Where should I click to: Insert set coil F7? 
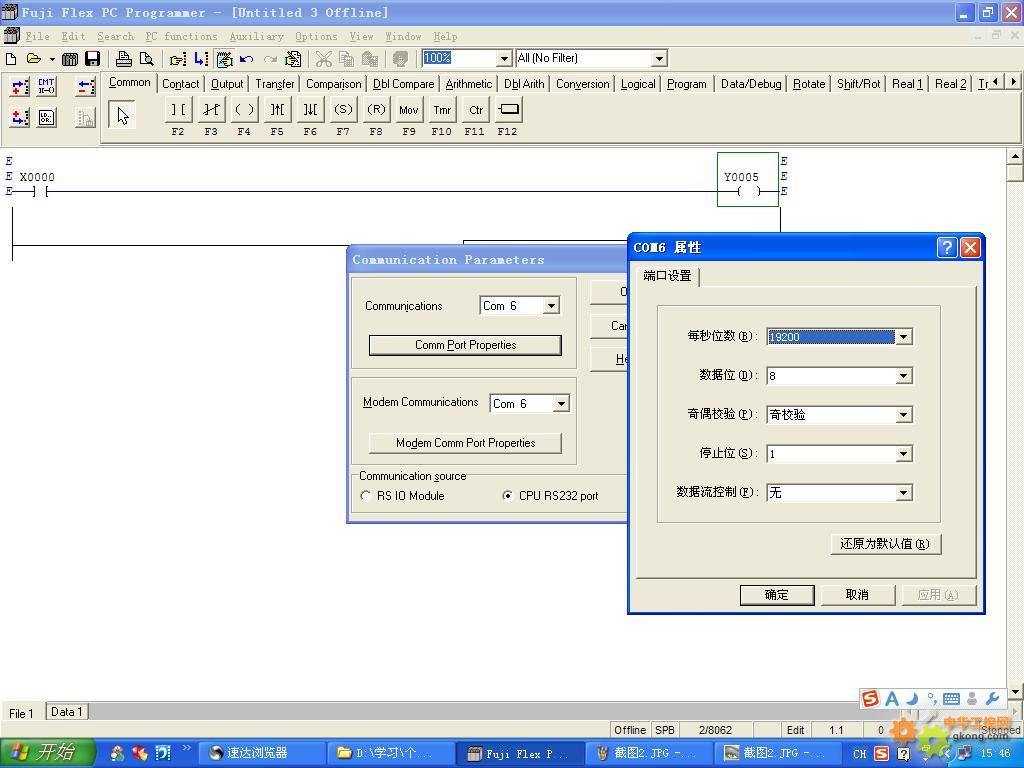tap(343, 110)
